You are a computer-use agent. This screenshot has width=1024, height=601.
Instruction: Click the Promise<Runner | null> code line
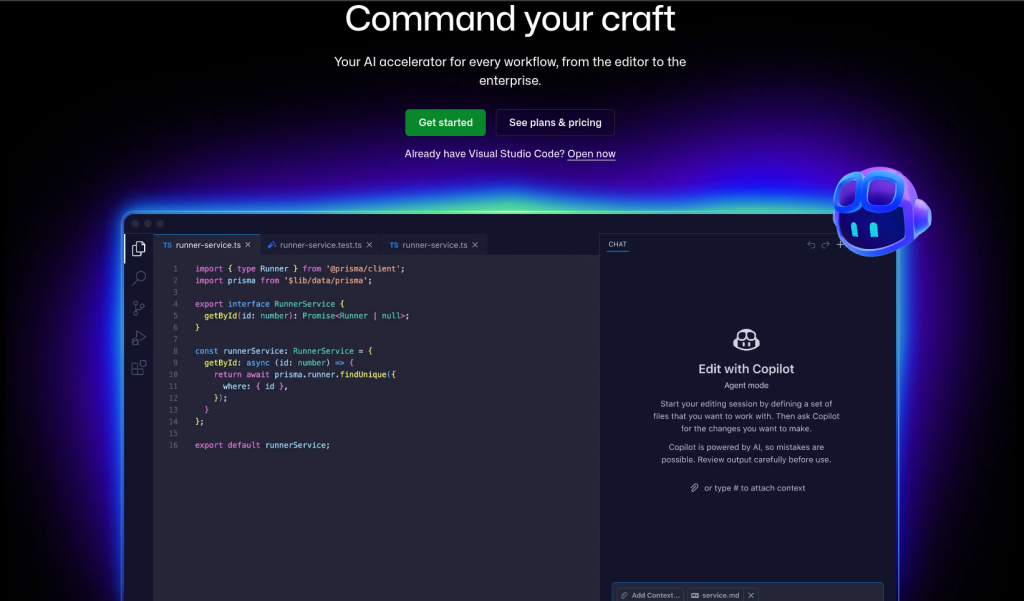306,316
